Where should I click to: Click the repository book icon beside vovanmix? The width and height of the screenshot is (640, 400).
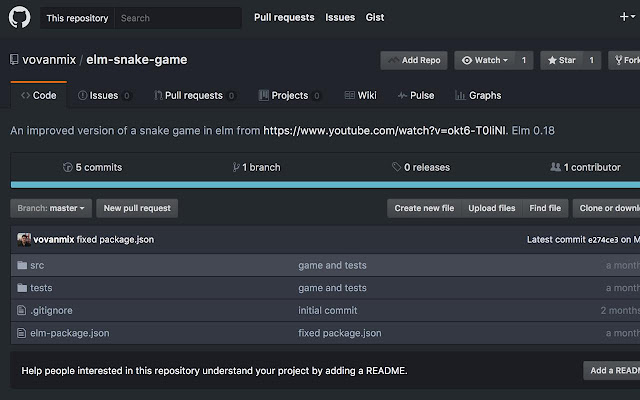(14, 60)
